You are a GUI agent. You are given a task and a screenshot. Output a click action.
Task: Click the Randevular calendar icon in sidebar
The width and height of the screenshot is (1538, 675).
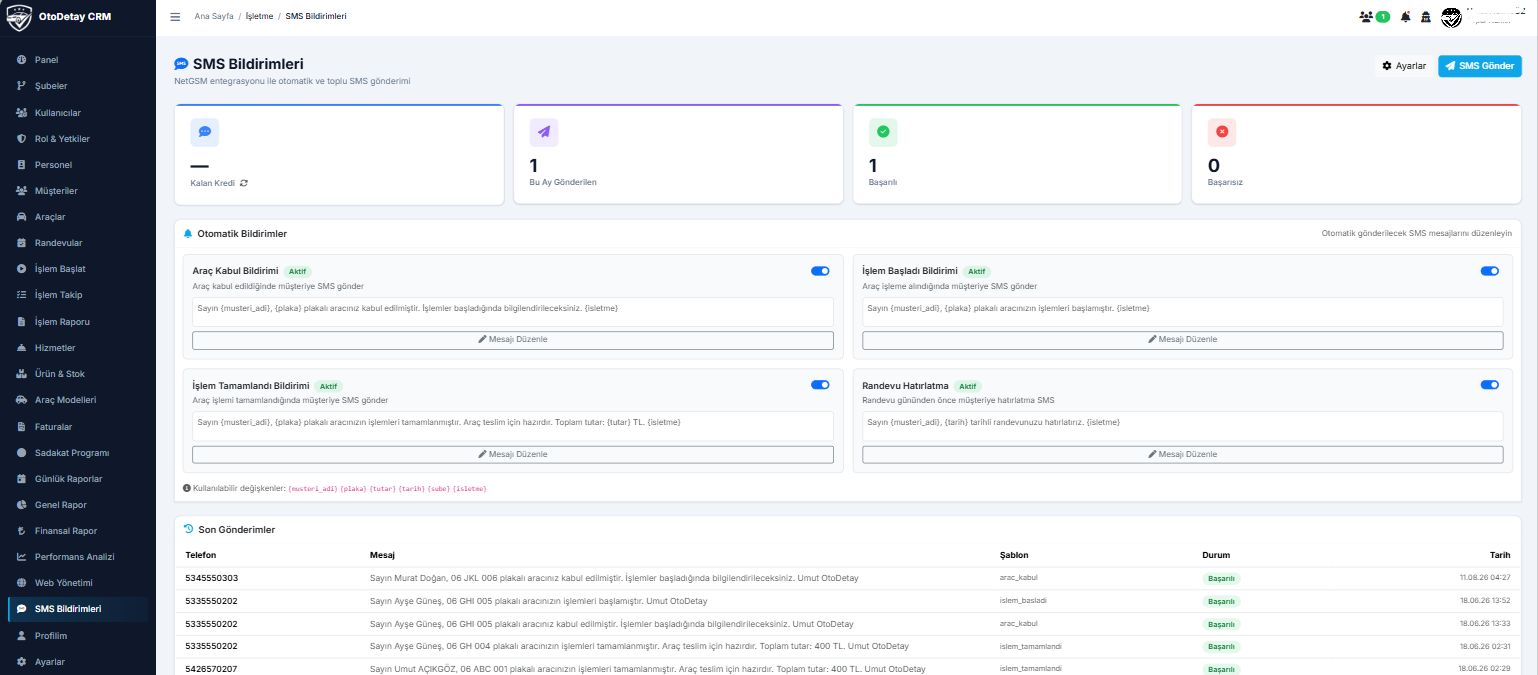click(21, 243)
